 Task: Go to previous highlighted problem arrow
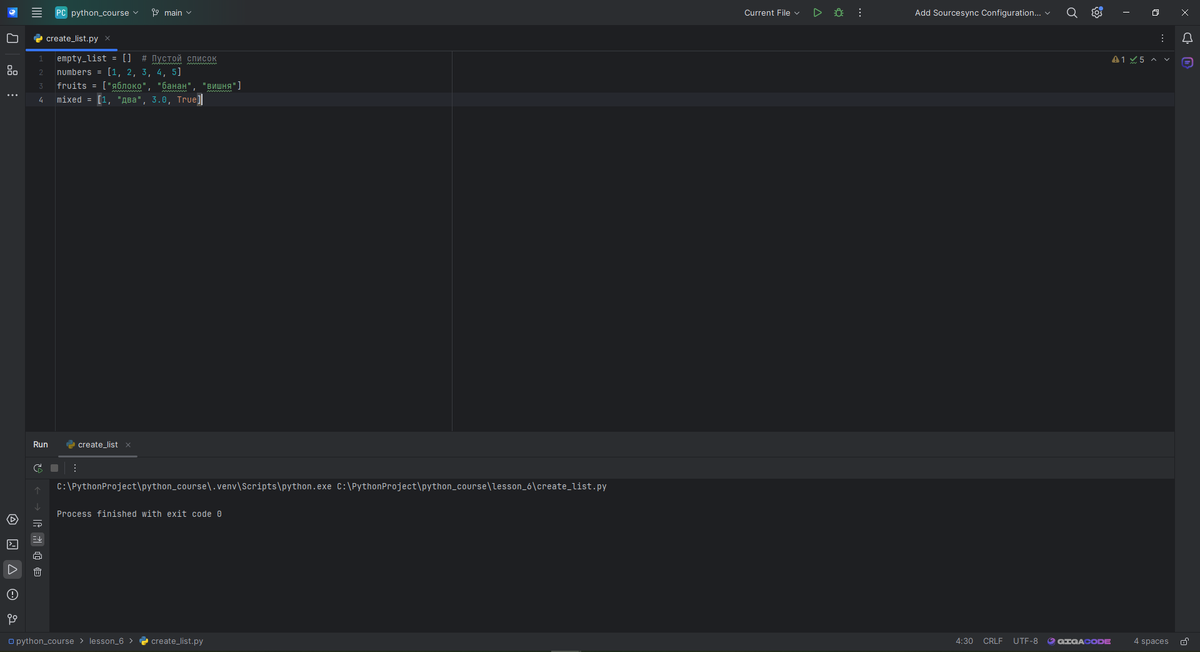tap(1153, 59)
